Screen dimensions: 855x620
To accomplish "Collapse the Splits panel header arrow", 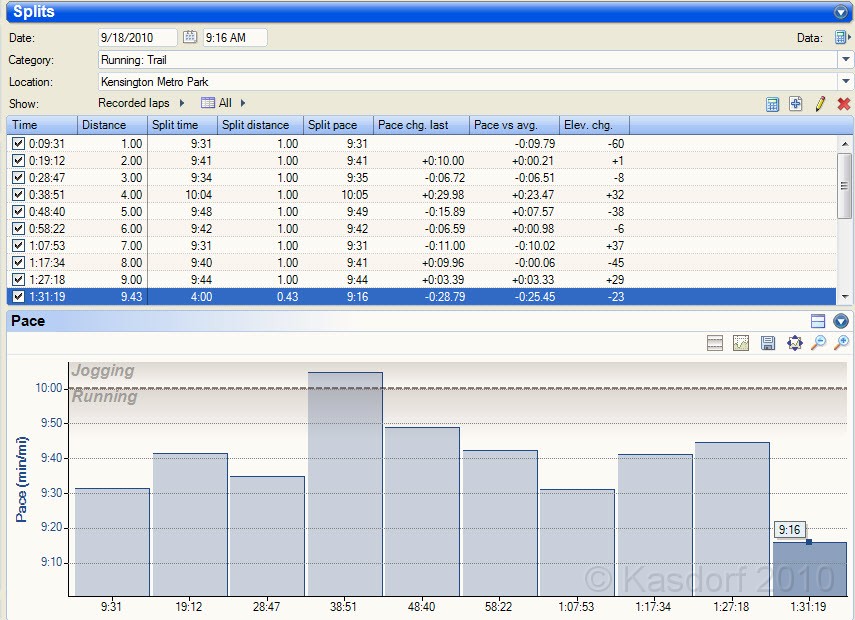I will pyautogui.click(x=841, y=12).
